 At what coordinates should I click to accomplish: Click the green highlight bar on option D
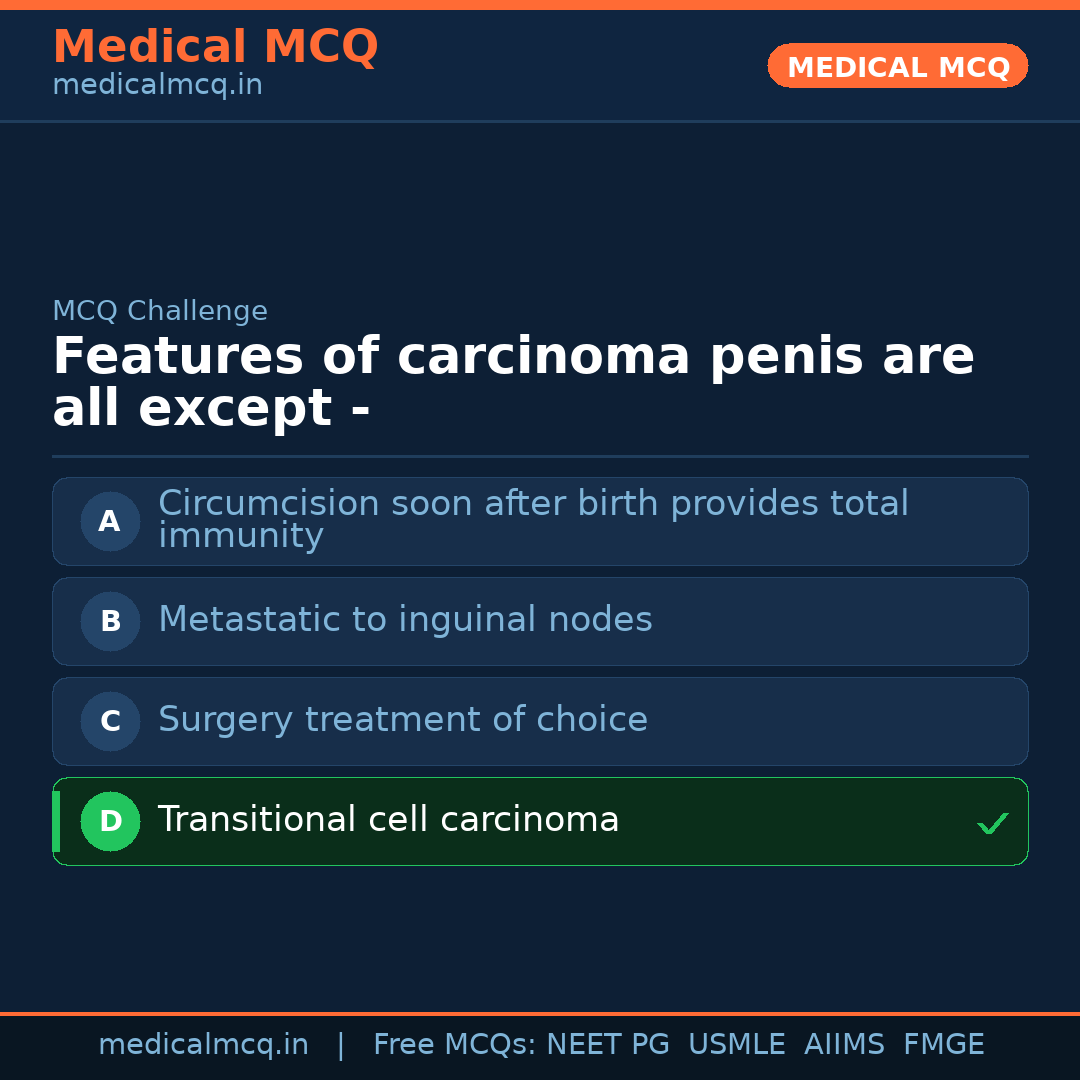(x=55, y=821)
